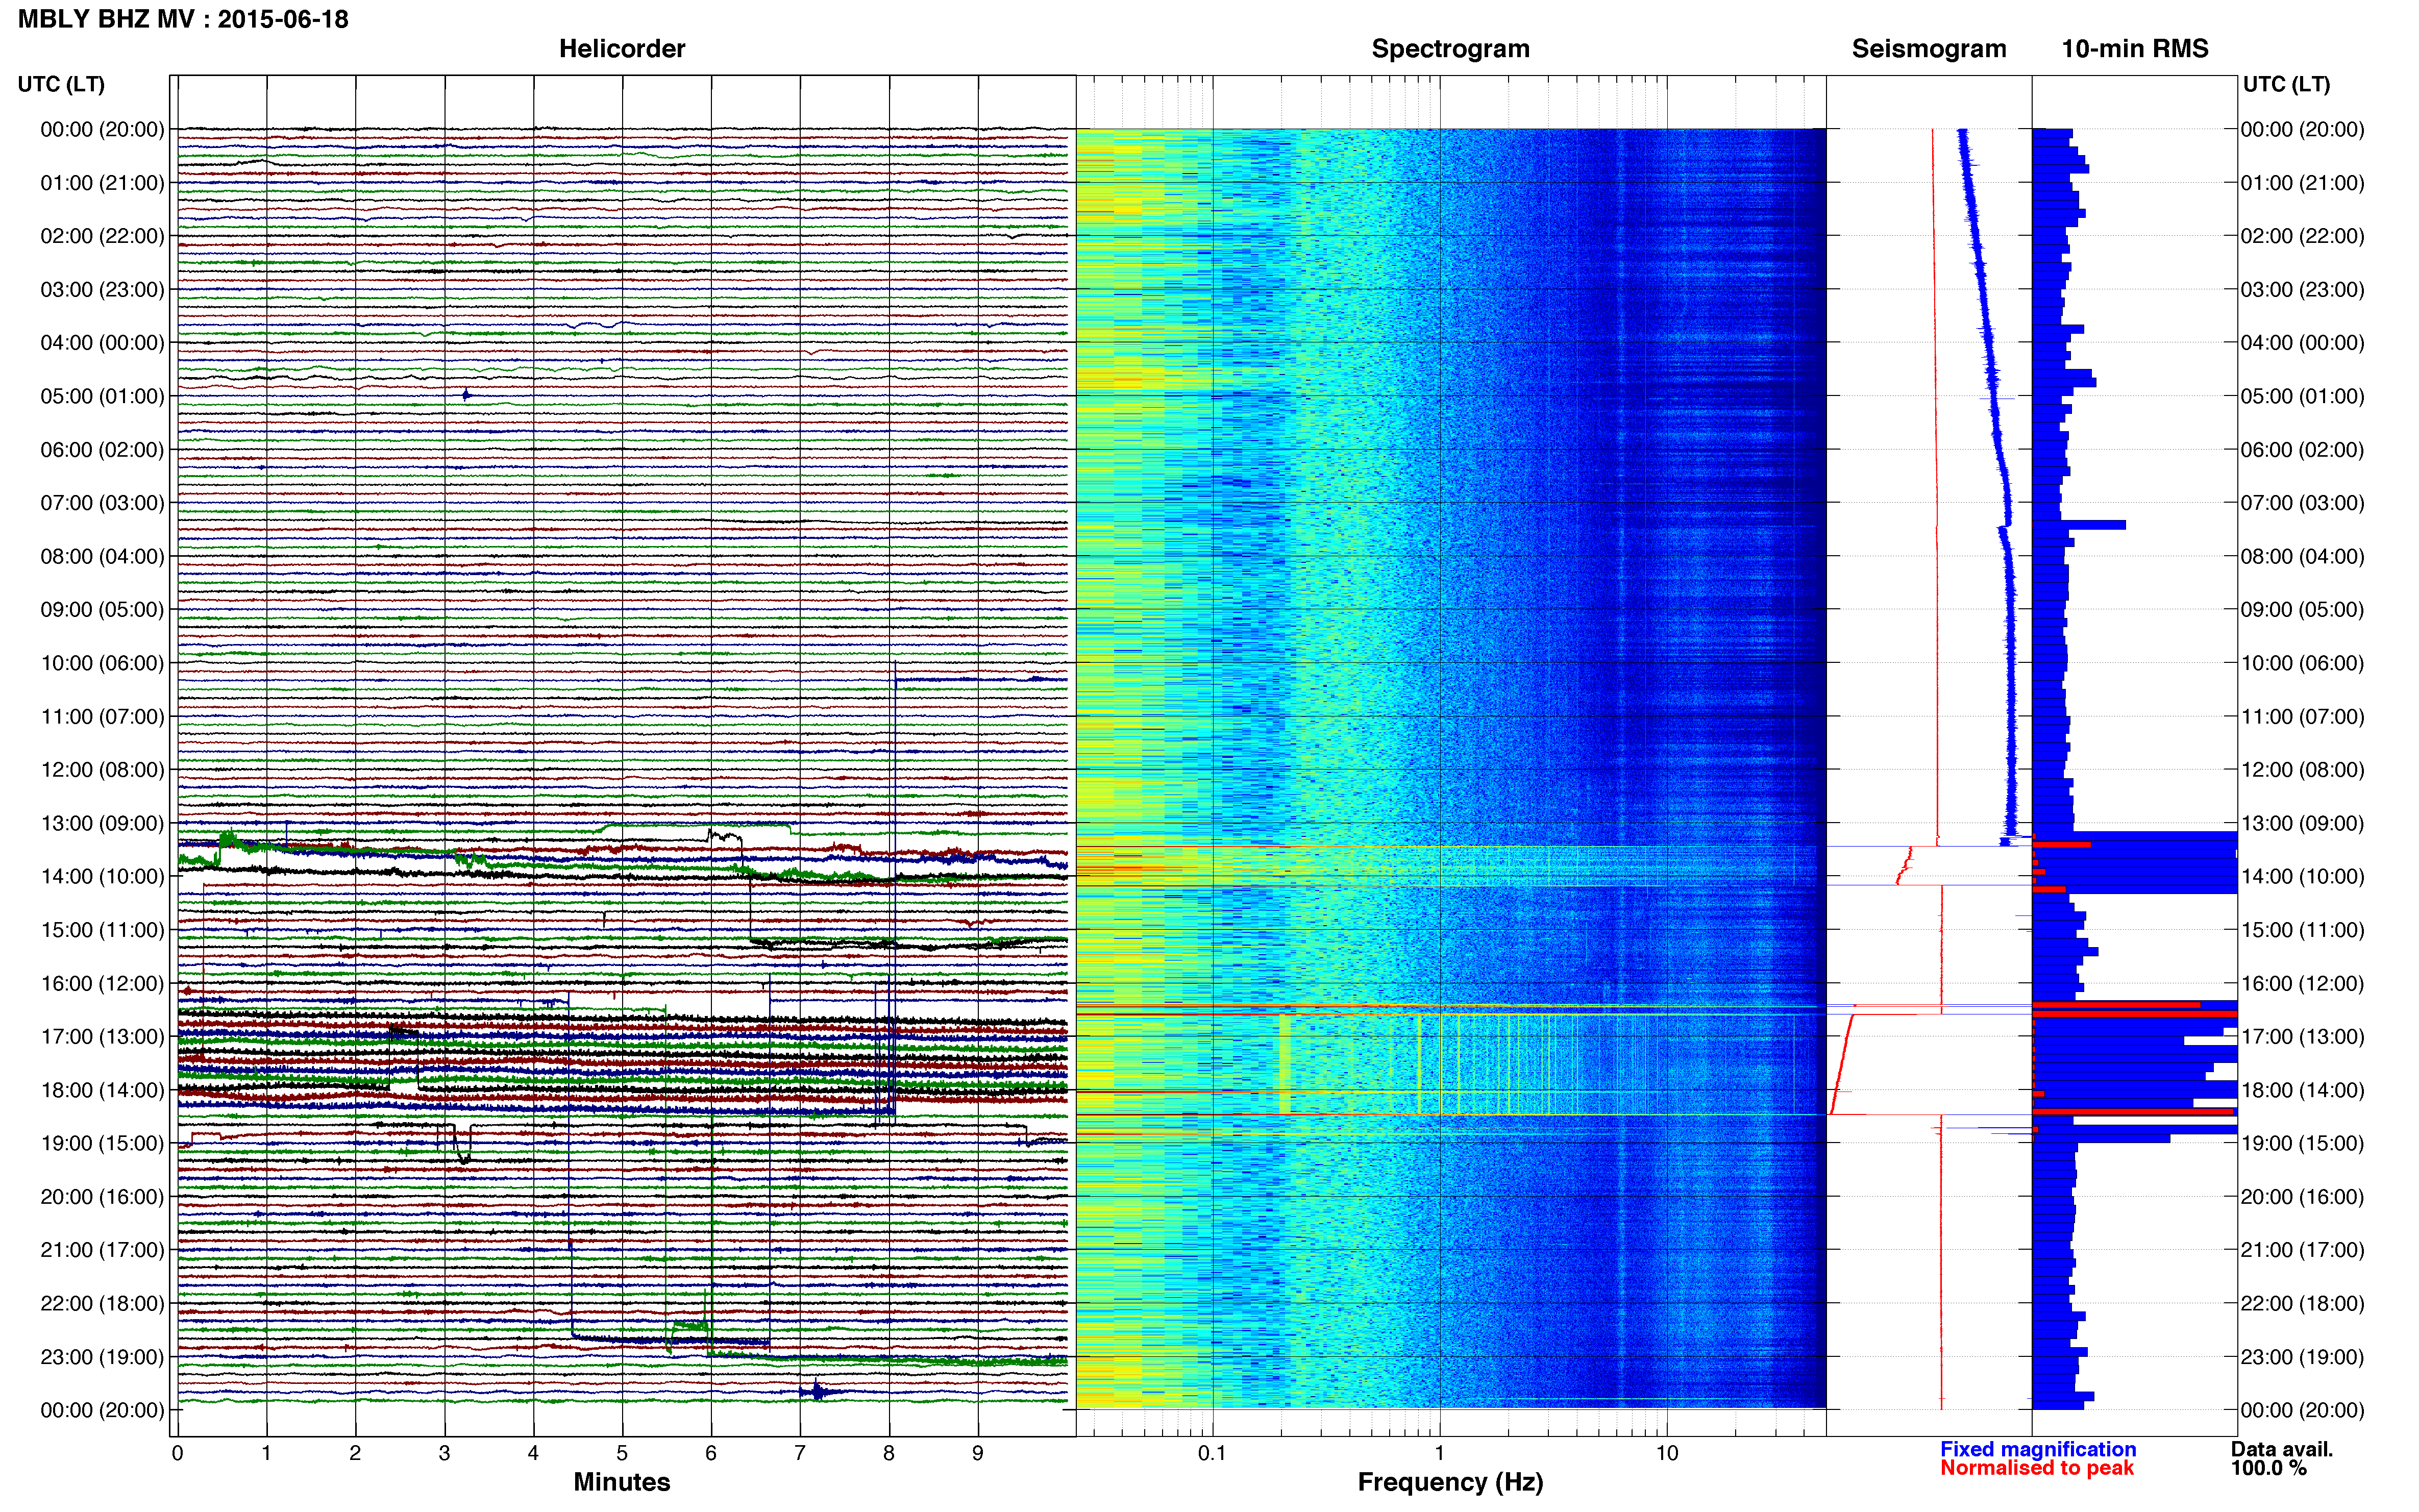This screenshot has height=1512, width=2419.
Task: Click left time label '13:00 (09:00)'
Action: [x=102, y=823]
